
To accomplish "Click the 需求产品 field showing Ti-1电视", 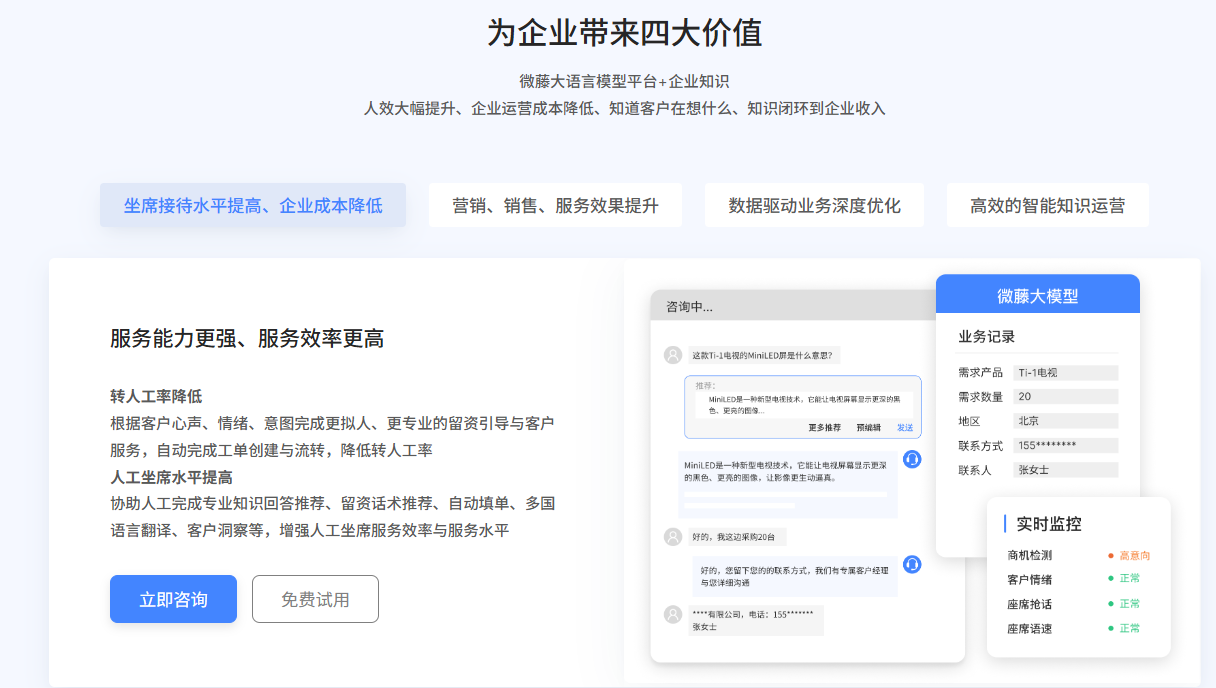I will [x=1065, y=373].
